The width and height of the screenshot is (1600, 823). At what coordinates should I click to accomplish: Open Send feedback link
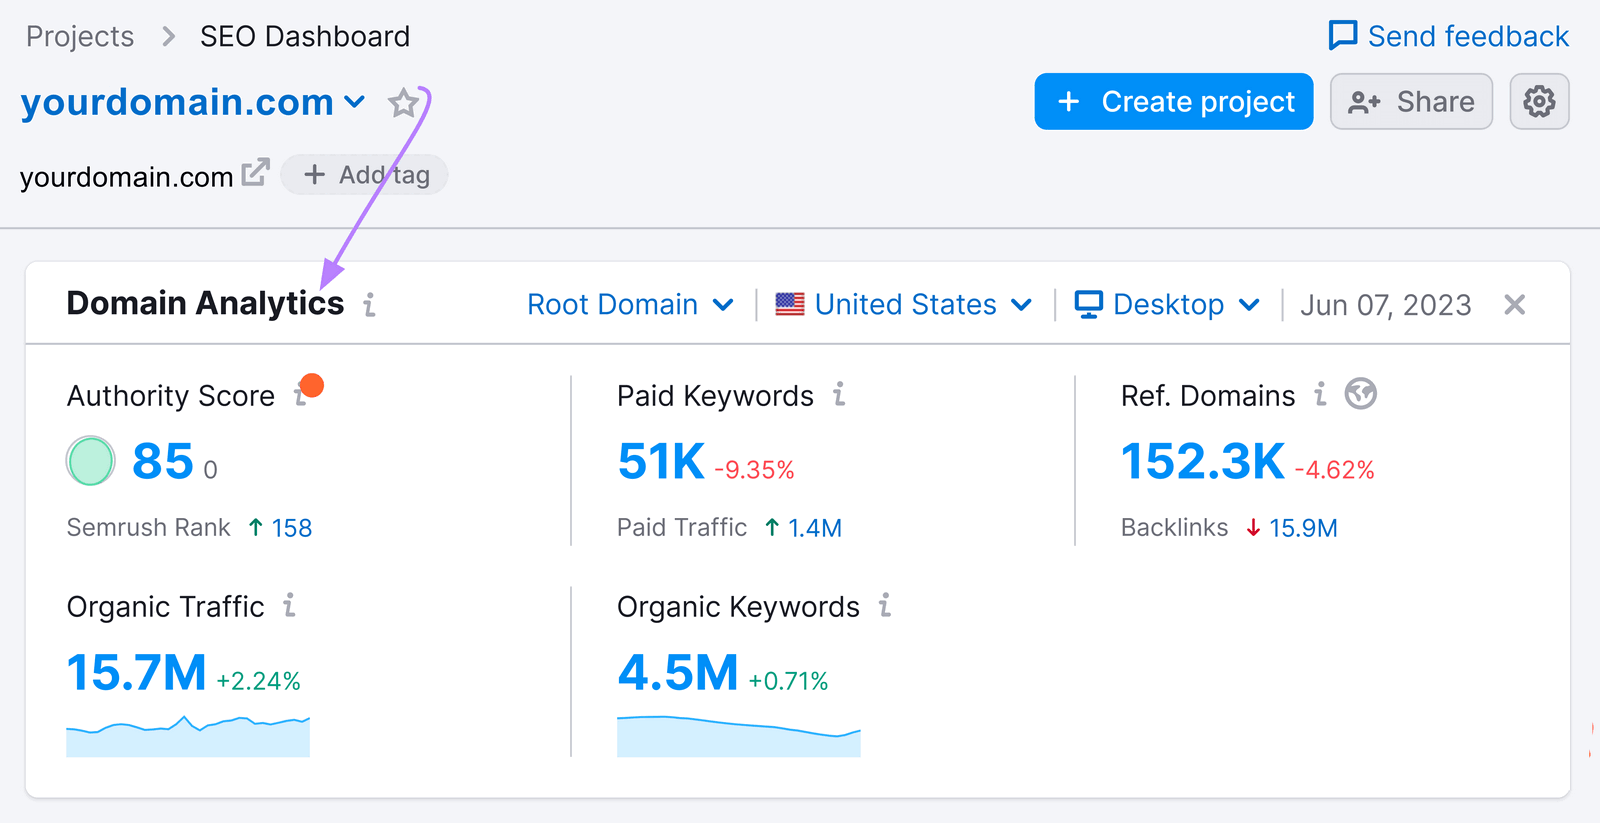click(1449, 37)
